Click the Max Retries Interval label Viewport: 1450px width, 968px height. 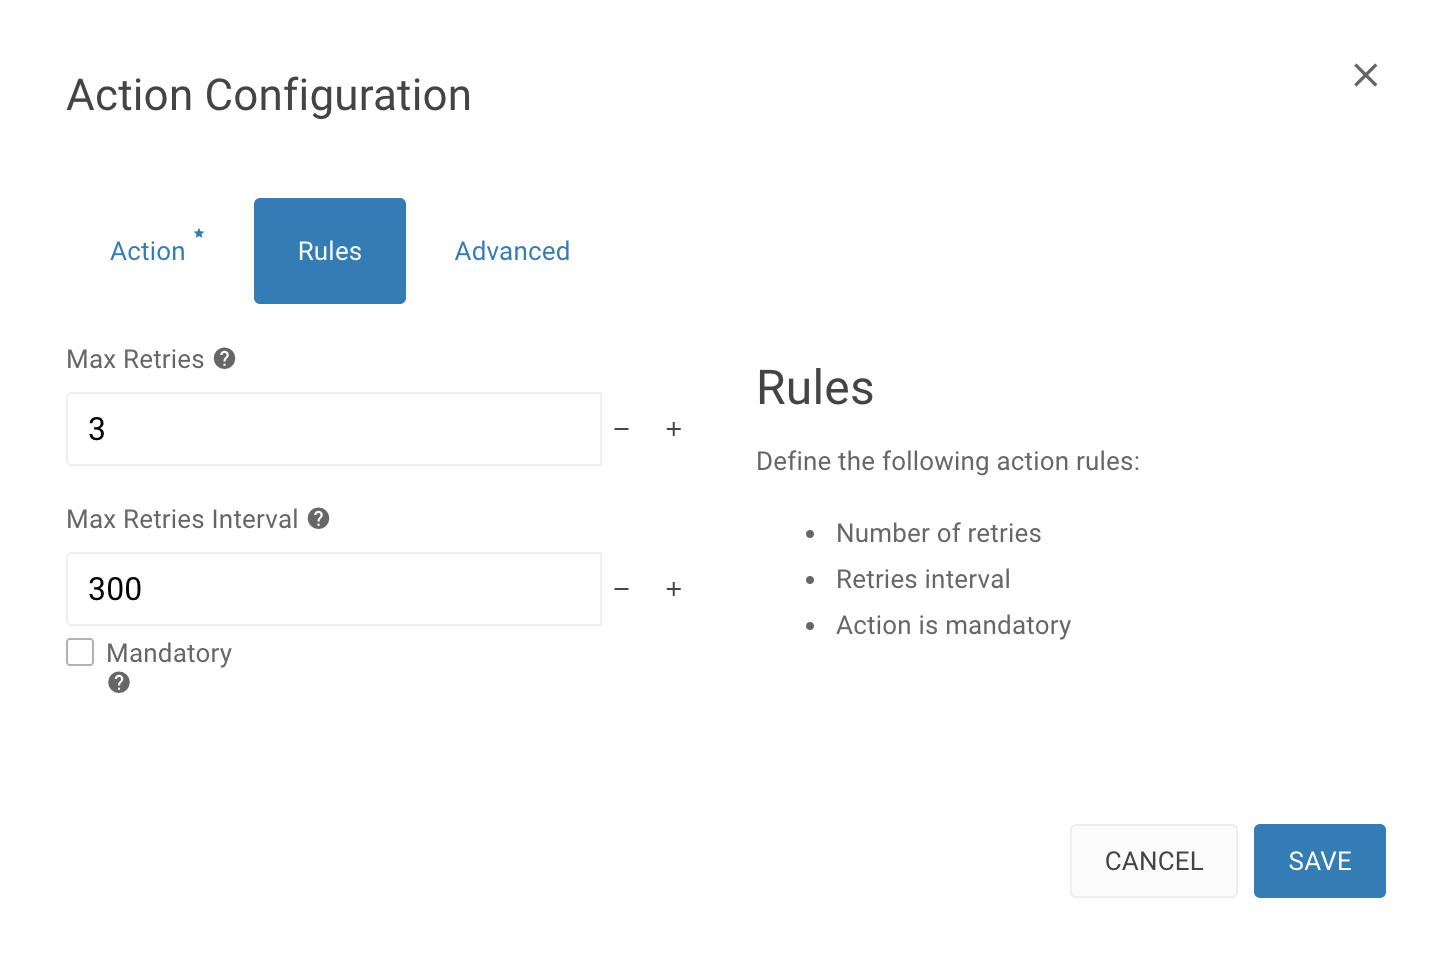coord(182,519)
